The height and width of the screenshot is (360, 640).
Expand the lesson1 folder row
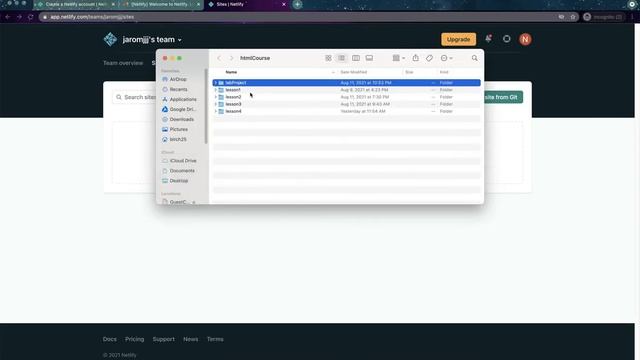[216, 90]
